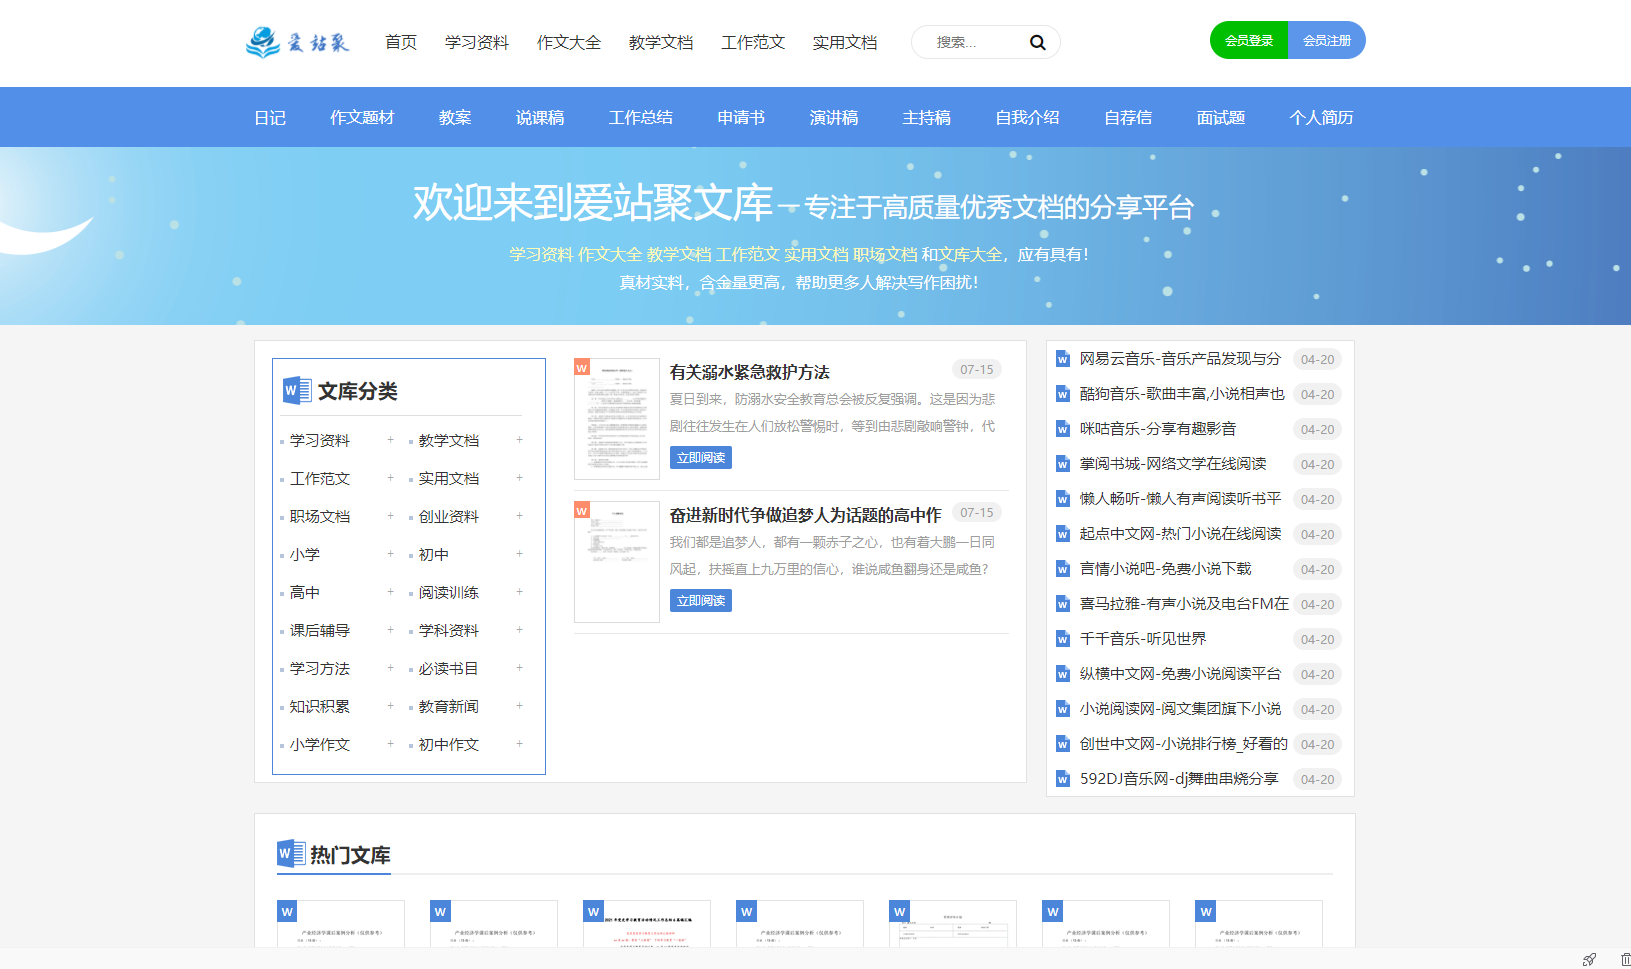Click the W icon on the first hot-library thumbnail

288,911
